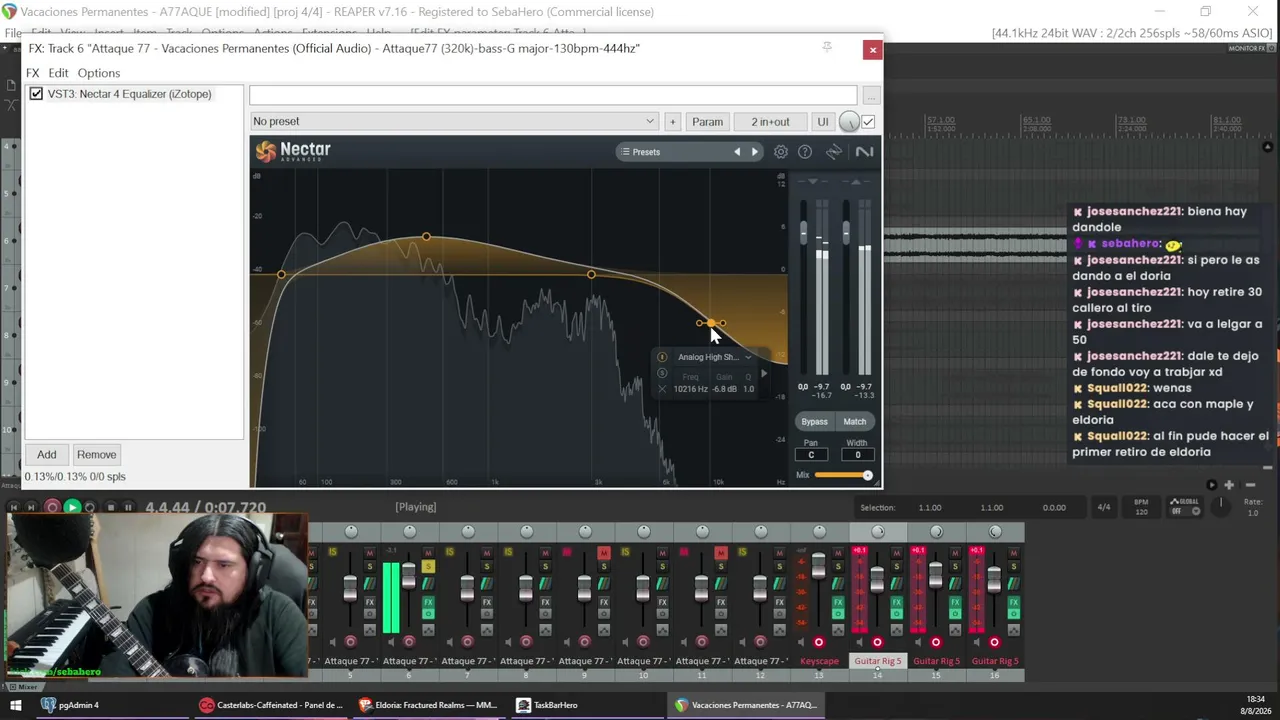The image size is (1280, 720).
Task: Open the FX button on mixer track 6
Action: click(x=428, y=603)
